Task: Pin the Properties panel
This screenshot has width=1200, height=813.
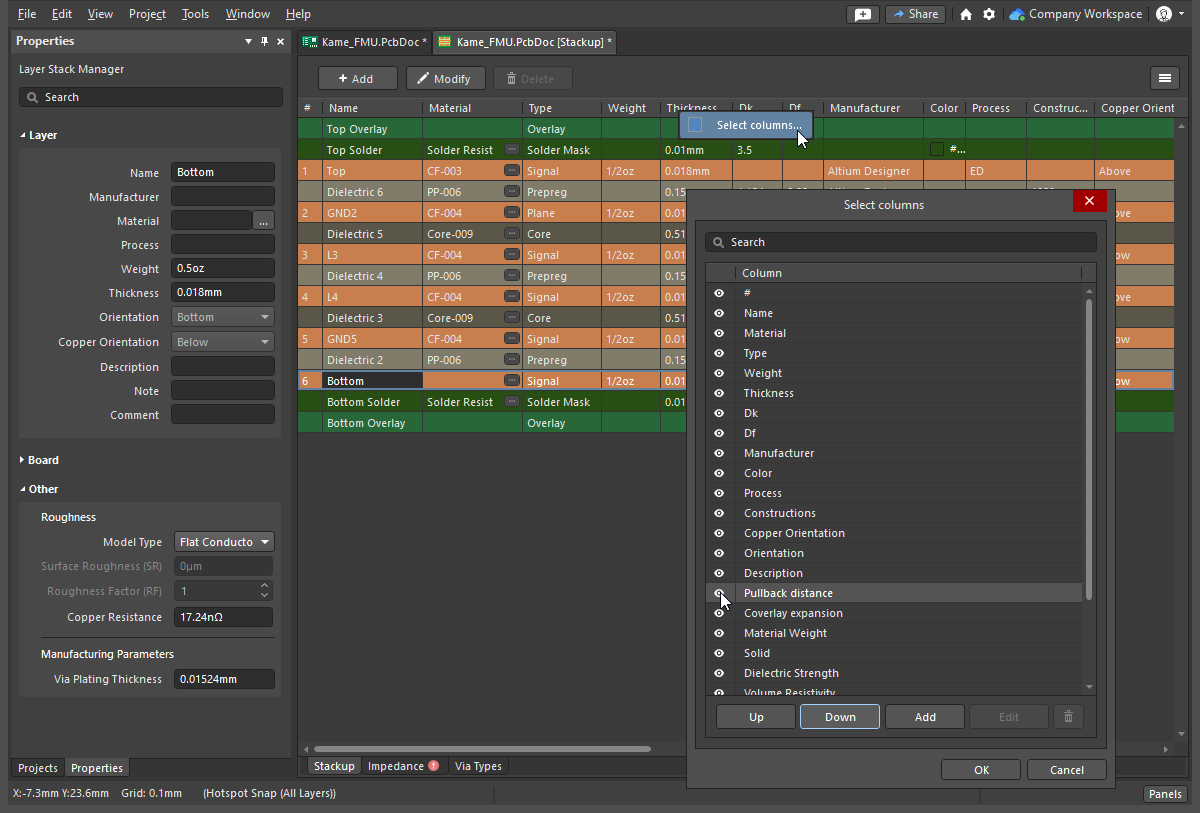Action: click(264, 41)
